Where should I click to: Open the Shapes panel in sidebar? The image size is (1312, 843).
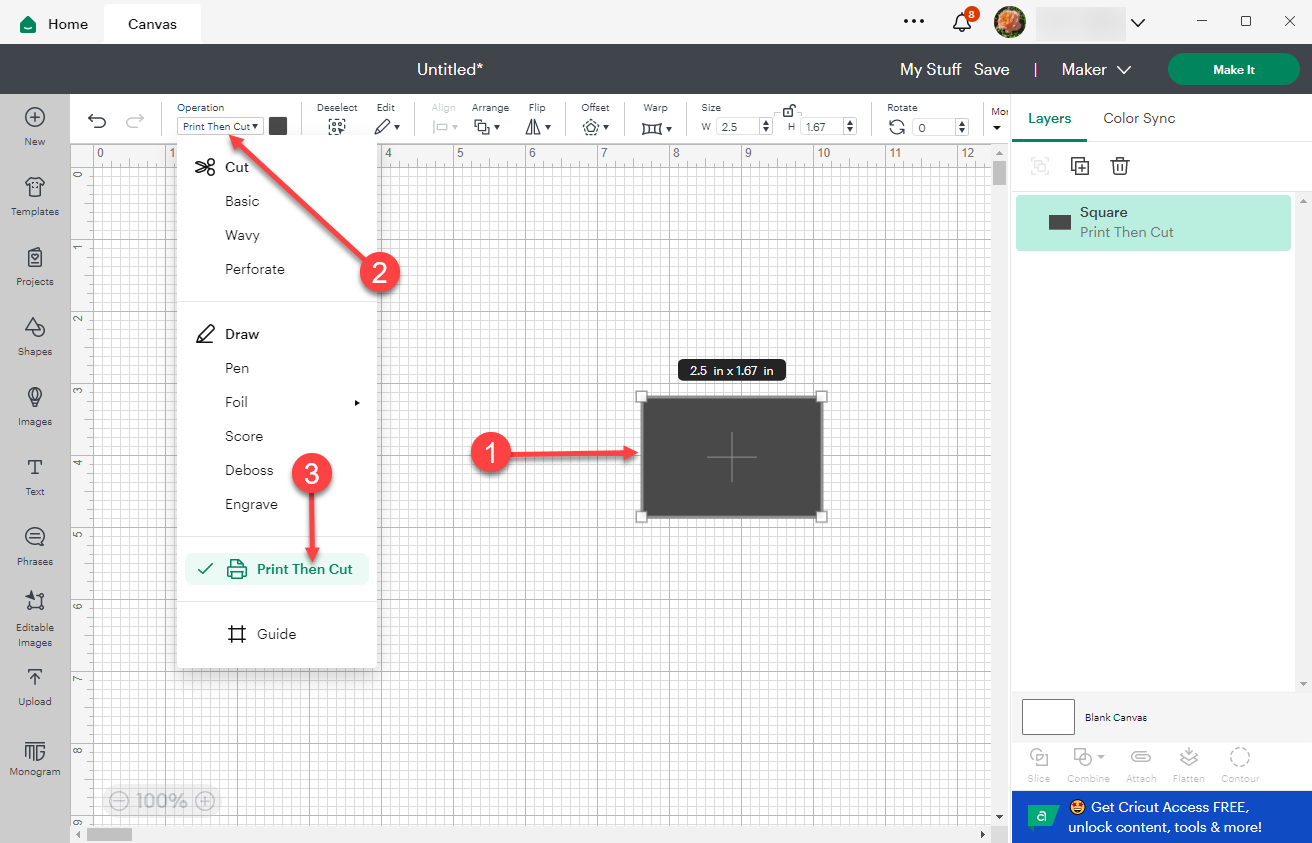point(35,335)
